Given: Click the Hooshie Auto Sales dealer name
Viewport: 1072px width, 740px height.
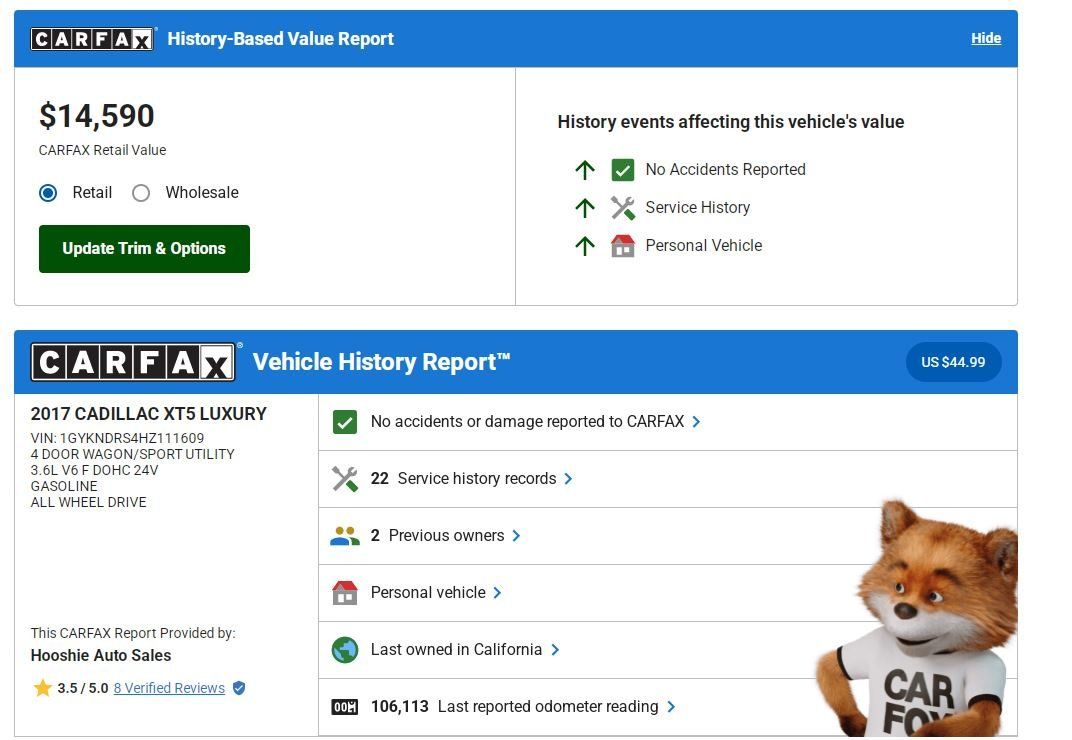Looking at the screenshot, I should click(x=100, y=656).
